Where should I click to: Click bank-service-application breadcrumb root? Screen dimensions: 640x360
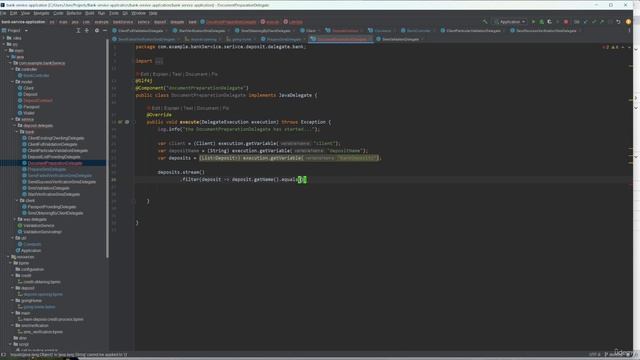click(23, 22)
